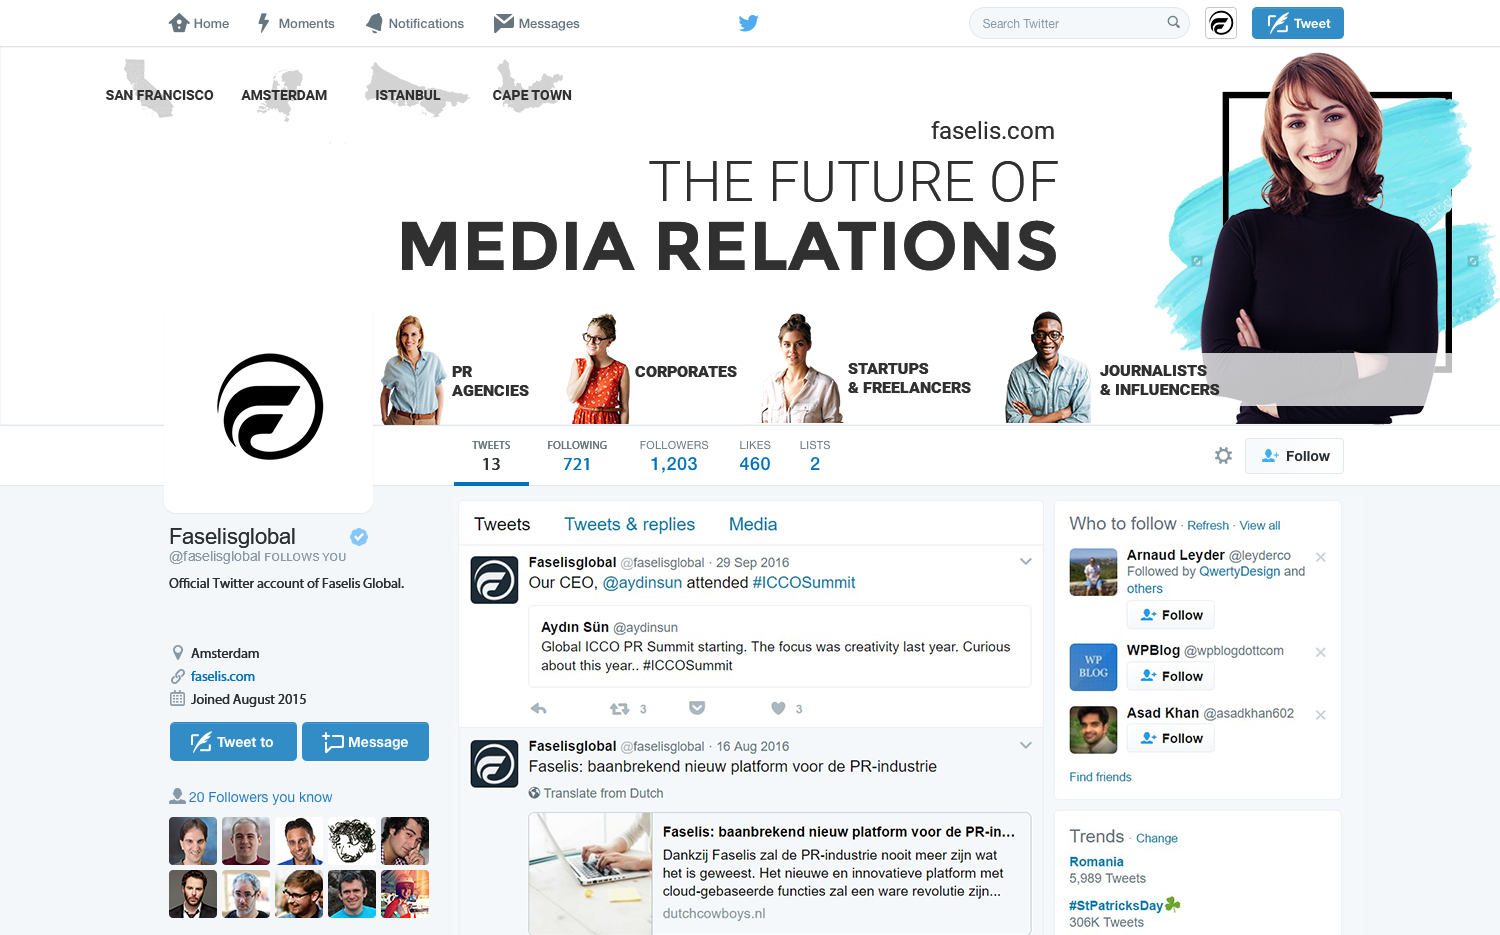Open header banner woman photo
Image resolution: width=1500 pixels, height=935 pixels.
click(x=1320, y=240)
